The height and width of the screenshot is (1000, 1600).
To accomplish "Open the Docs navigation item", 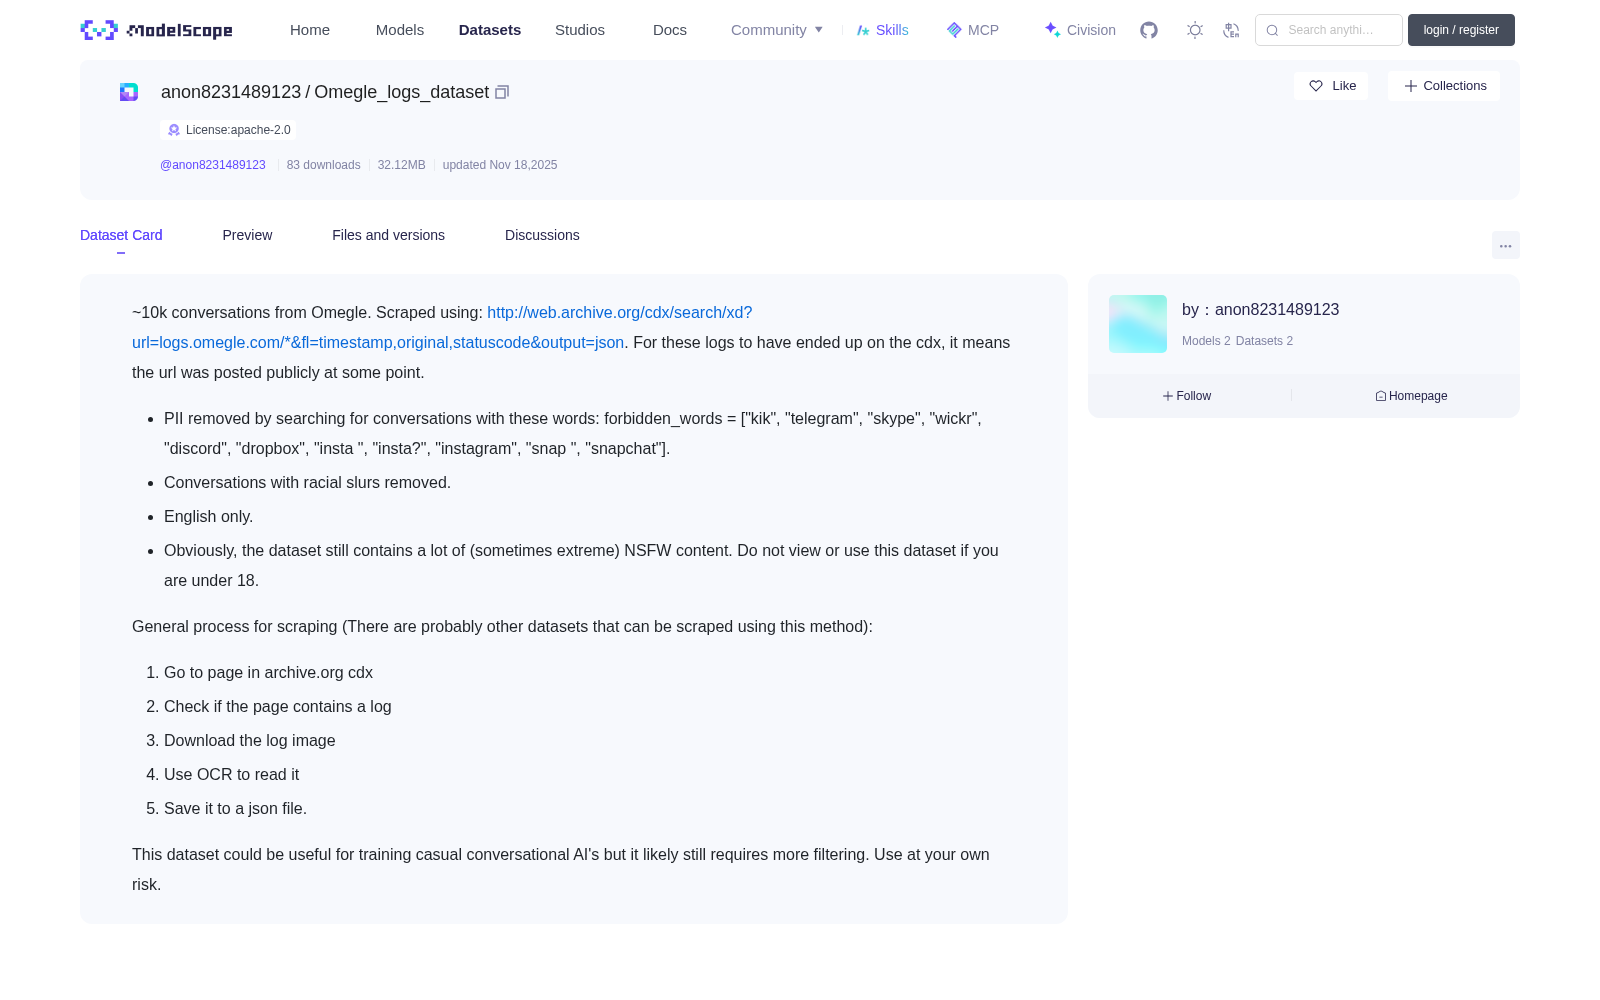I will tap(670, 30).
